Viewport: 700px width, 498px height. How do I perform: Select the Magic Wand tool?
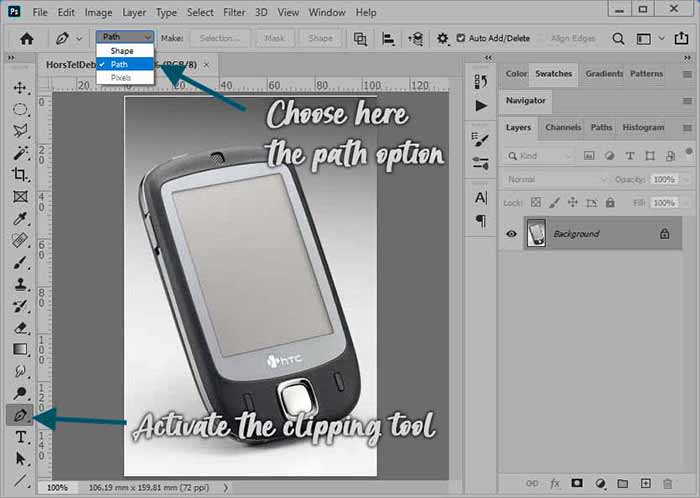coord(20,153)
